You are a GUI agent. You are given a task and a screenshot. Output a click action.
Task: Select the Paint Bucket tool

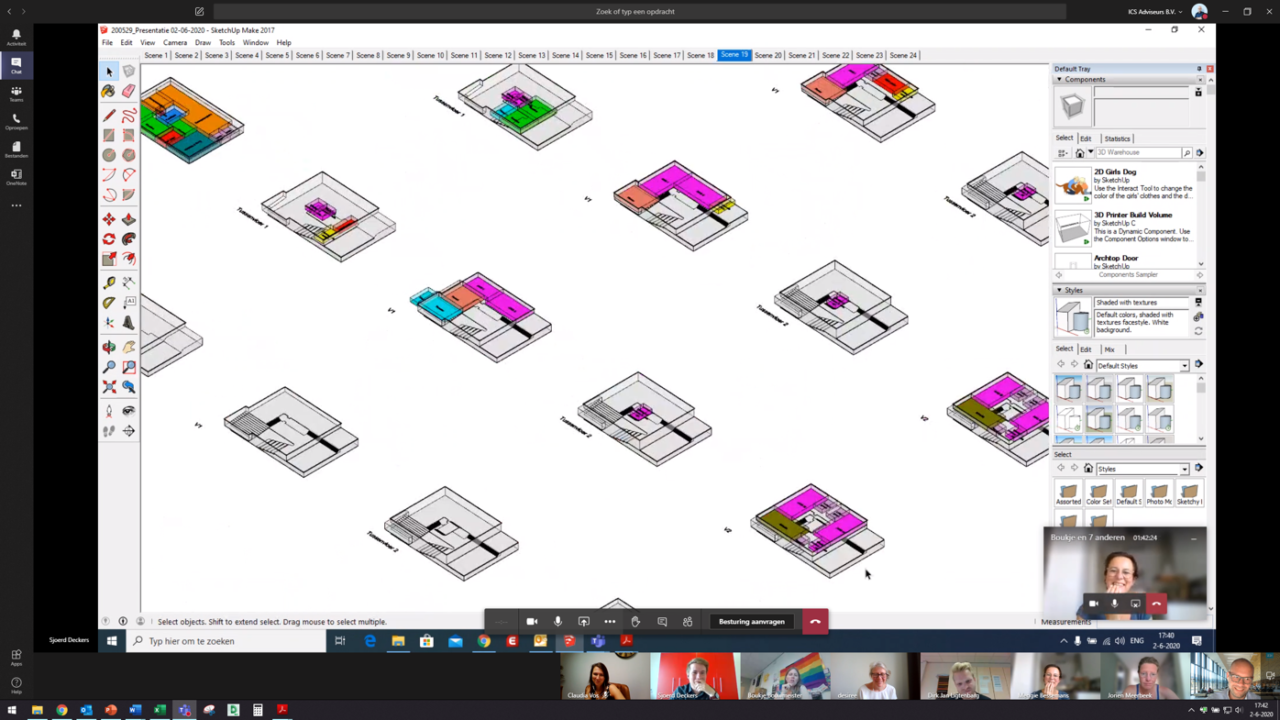(109, 91)
